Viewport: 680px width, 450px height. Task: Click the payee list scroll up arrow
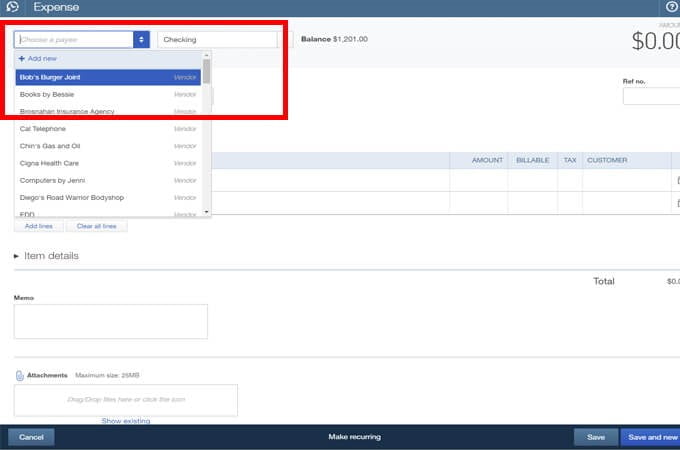pyautogui.click(x=206, y=55)
